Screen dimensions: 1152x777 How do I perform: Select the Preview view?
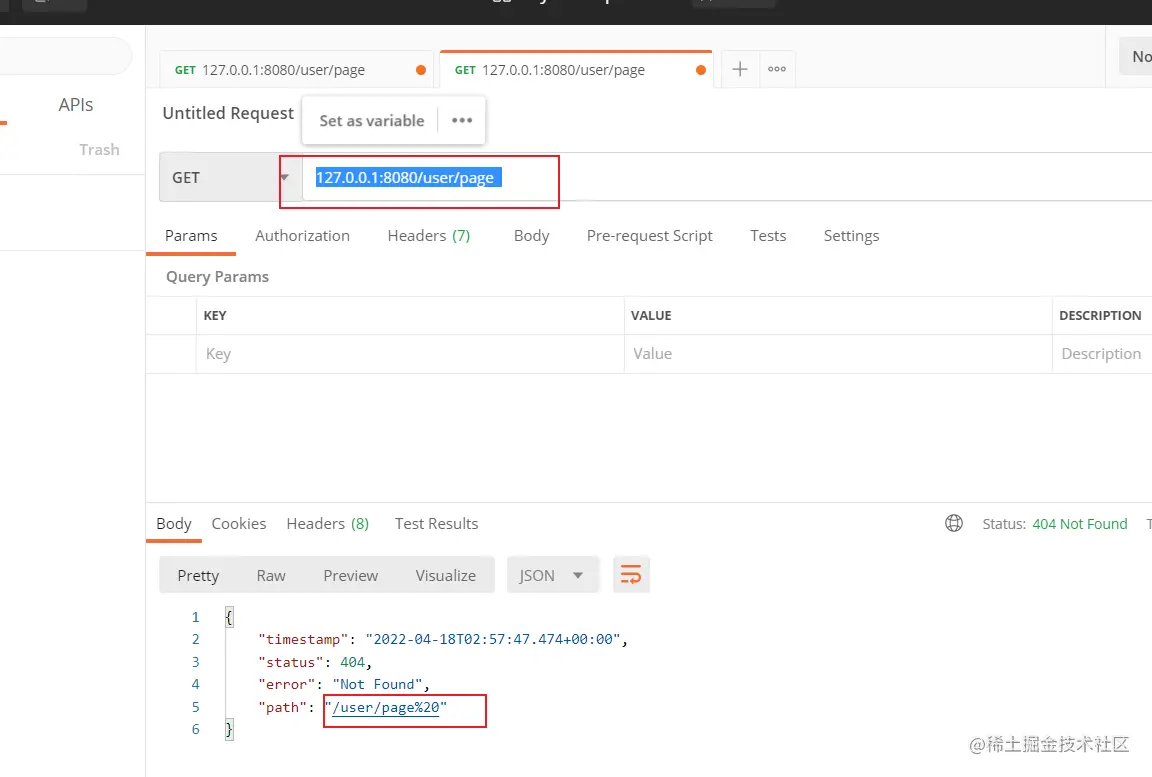[x=350, y=575]
